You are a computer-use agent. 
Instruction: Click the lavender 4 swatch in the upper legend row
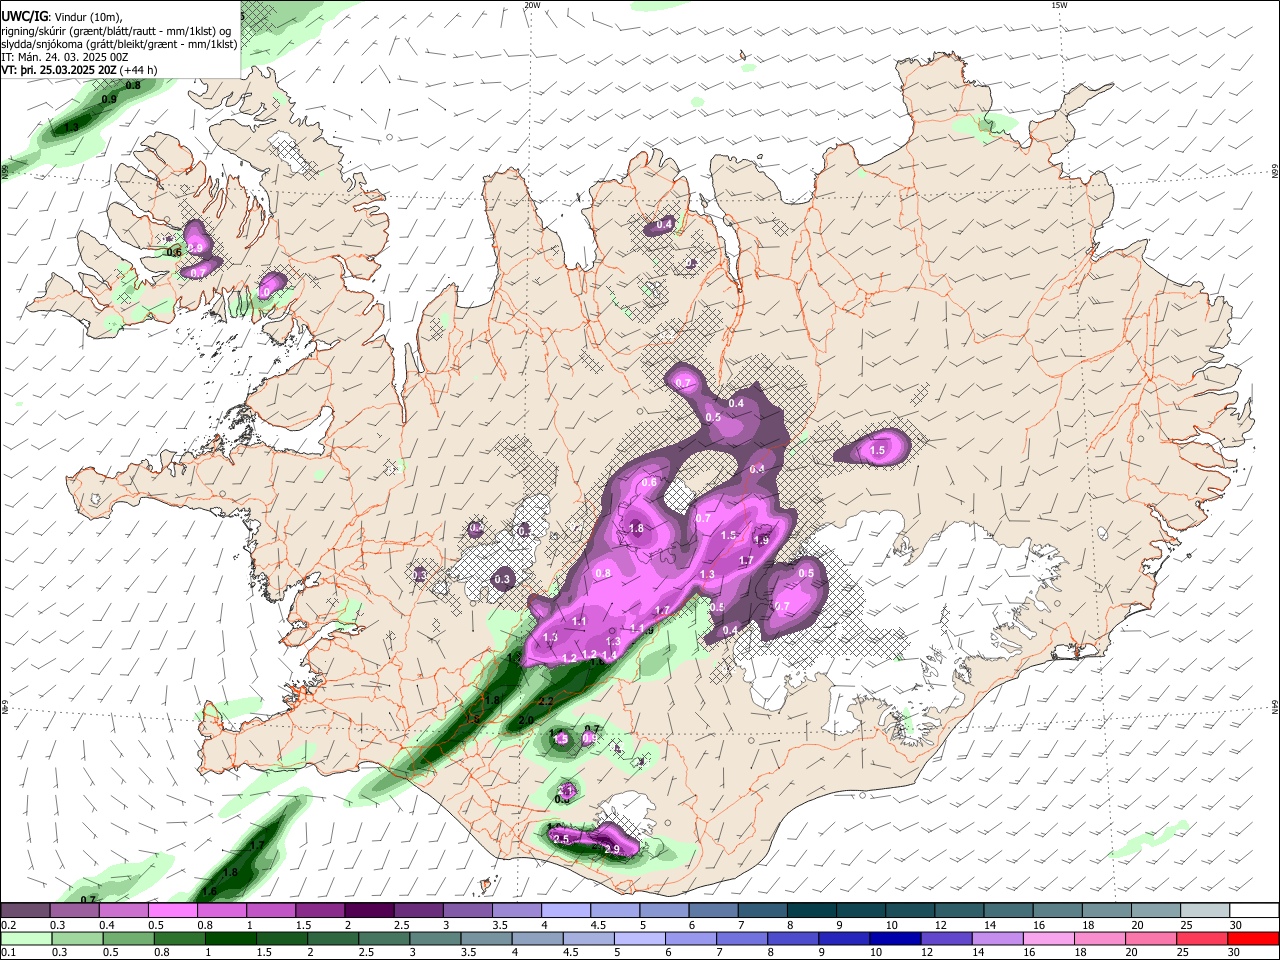(x=565, y=911)
